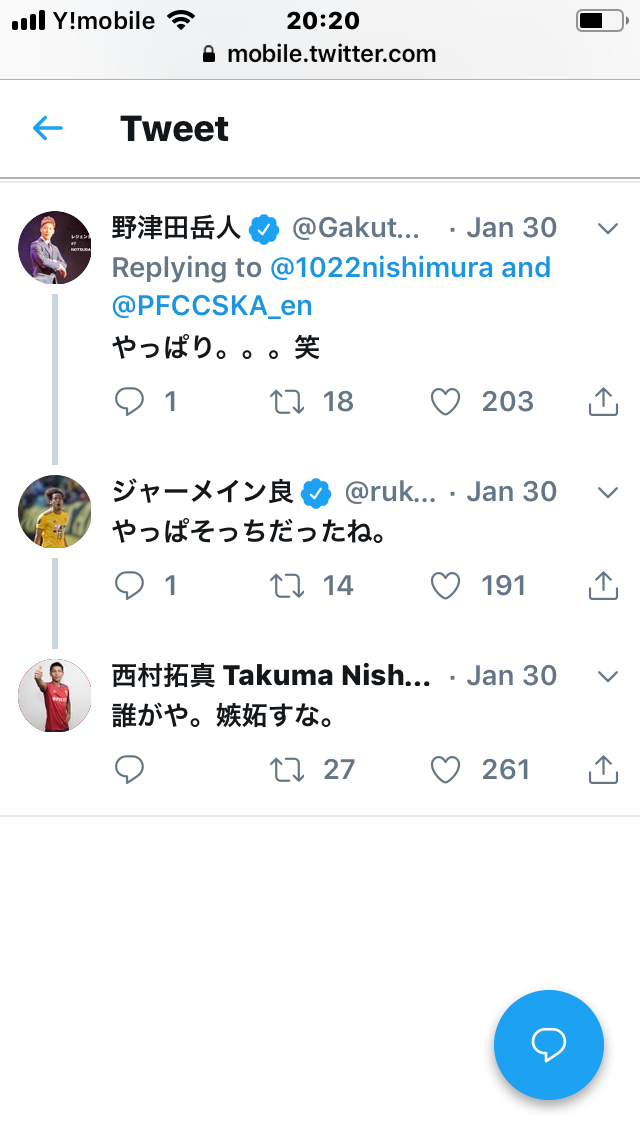Retweet the tweet with 27 retweets
The image size is (640, 1136).
[288, 770]
